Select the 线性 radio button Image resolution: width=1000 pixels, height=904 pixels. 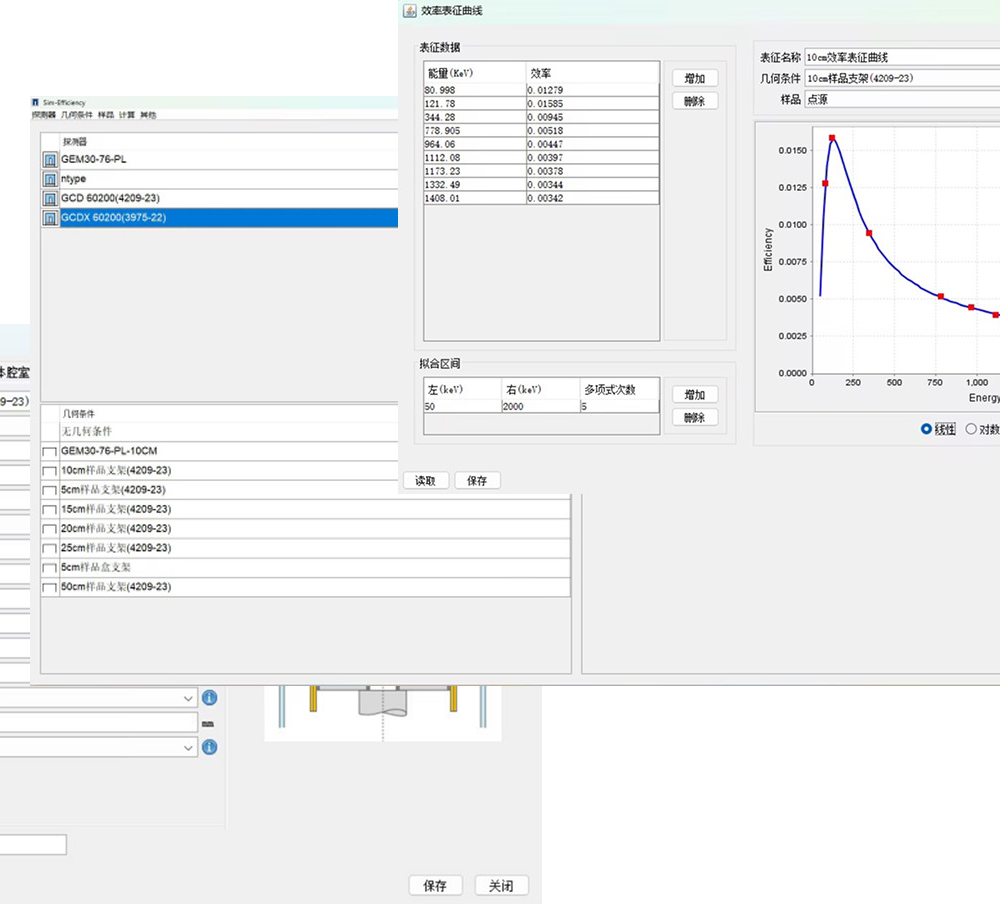[x=926, y=429]
